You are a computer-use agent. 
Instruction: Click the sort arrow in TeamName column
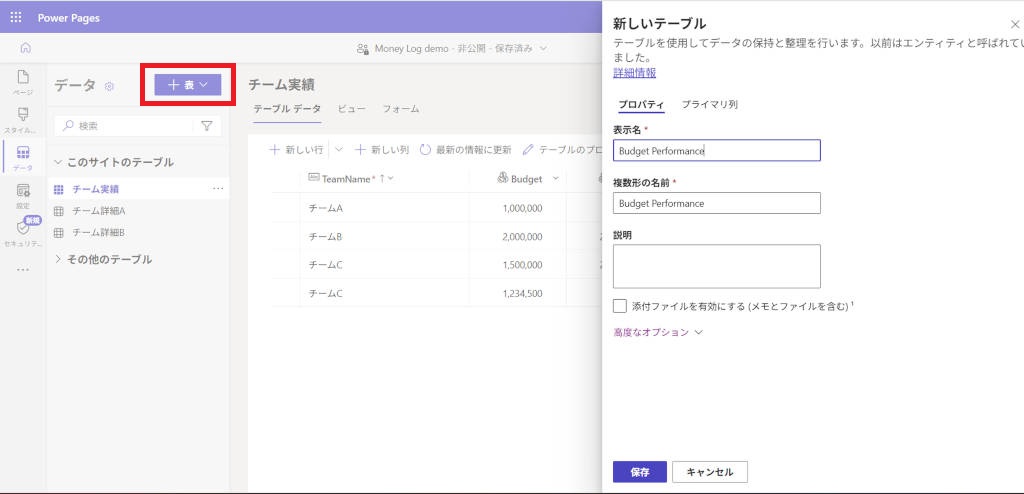[382, 178]
